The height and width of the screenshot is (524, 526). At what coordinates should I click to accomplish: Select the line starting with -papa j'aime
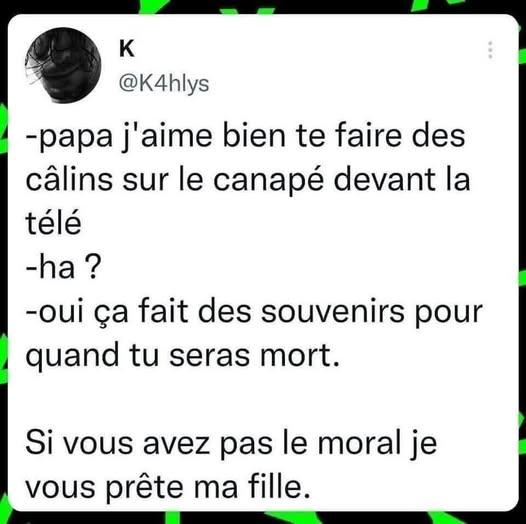245,137
